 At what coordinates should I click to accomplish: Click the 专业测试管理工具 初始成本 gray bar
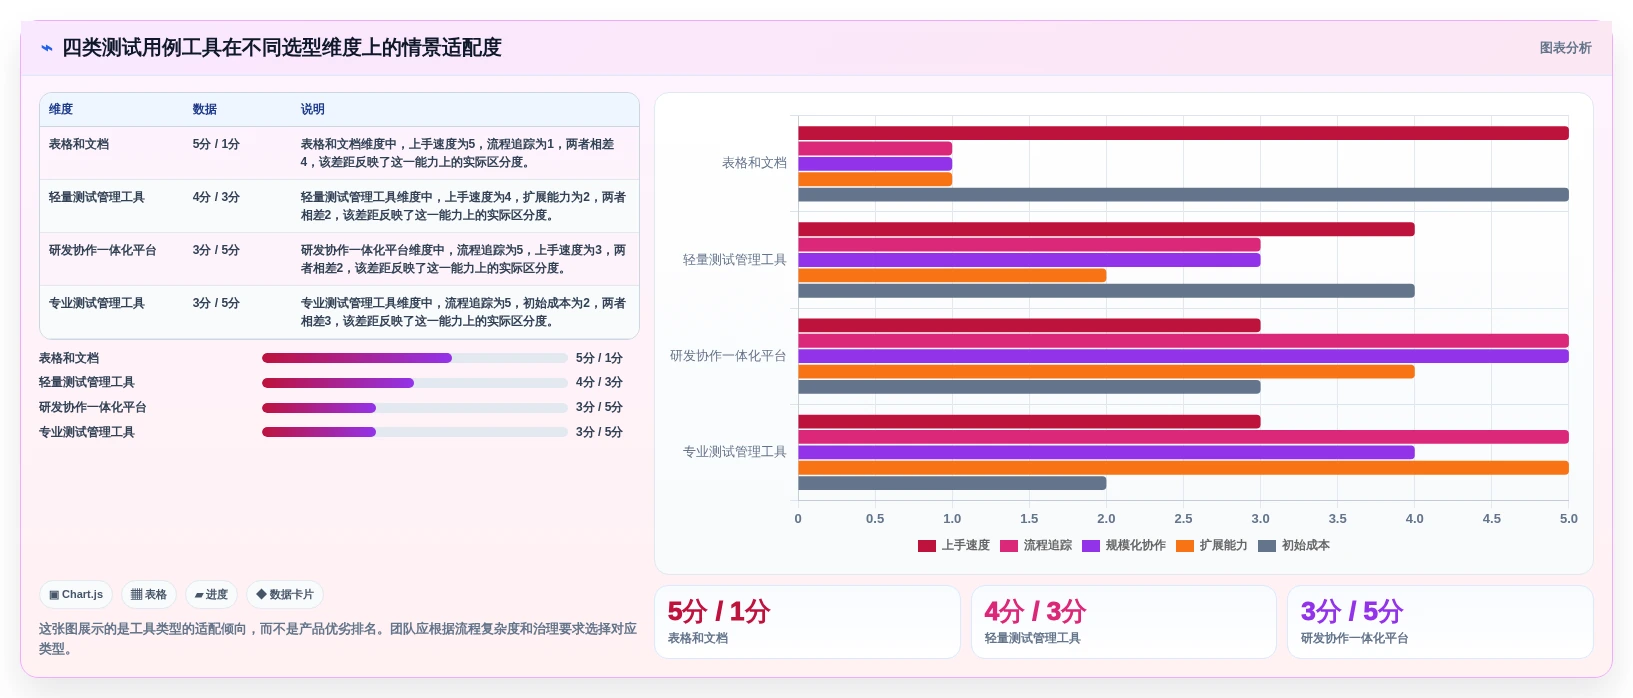tap(952, 483)
